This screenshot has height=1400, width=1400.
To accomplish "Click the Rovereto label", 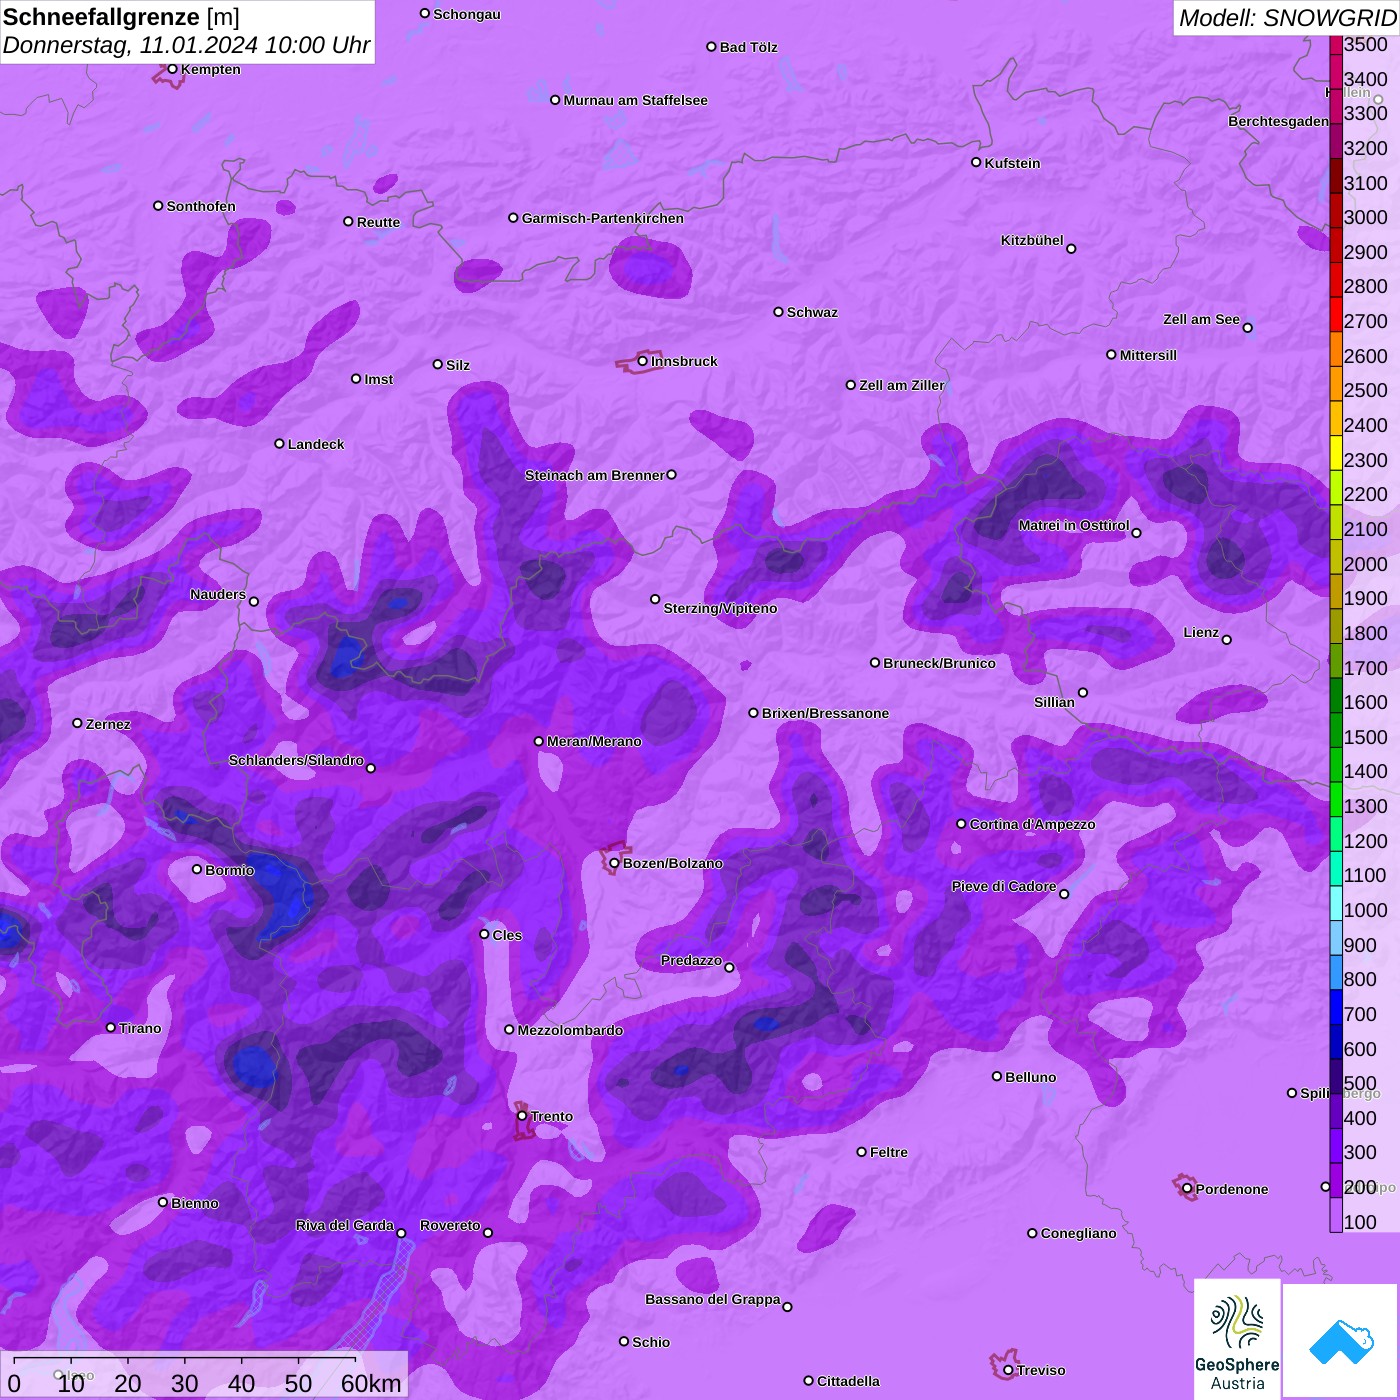I will coord(450,1225).
